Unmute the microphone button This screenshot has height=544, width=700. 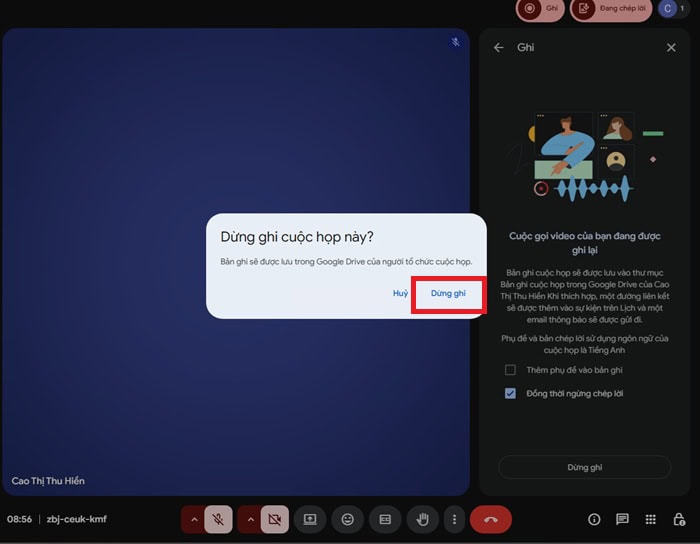219,519
